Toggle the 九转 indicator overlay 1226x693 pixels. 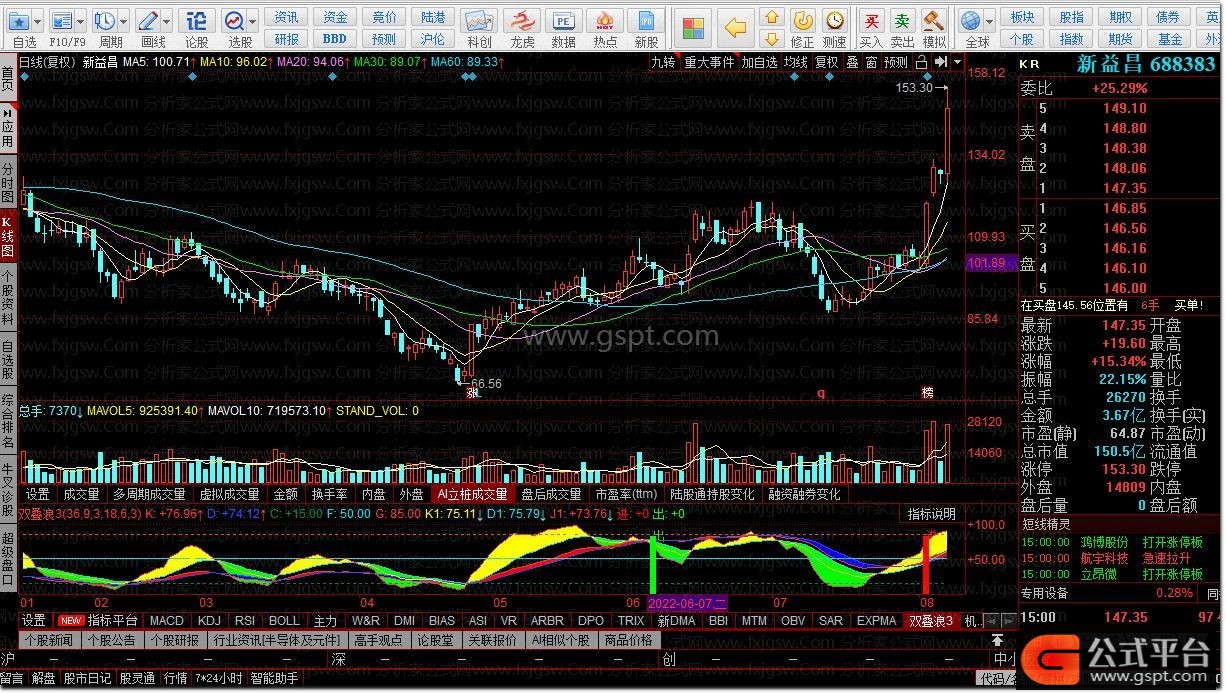click(x=663, y=62)
